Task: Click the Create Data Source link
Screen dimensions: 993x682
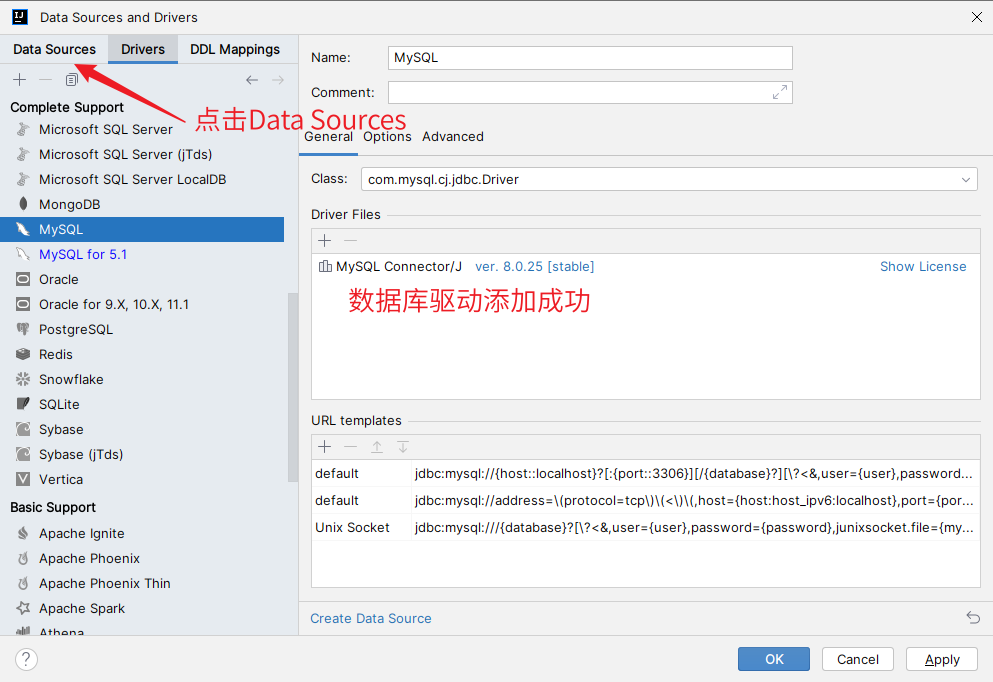Action: [x=371, y=618]
